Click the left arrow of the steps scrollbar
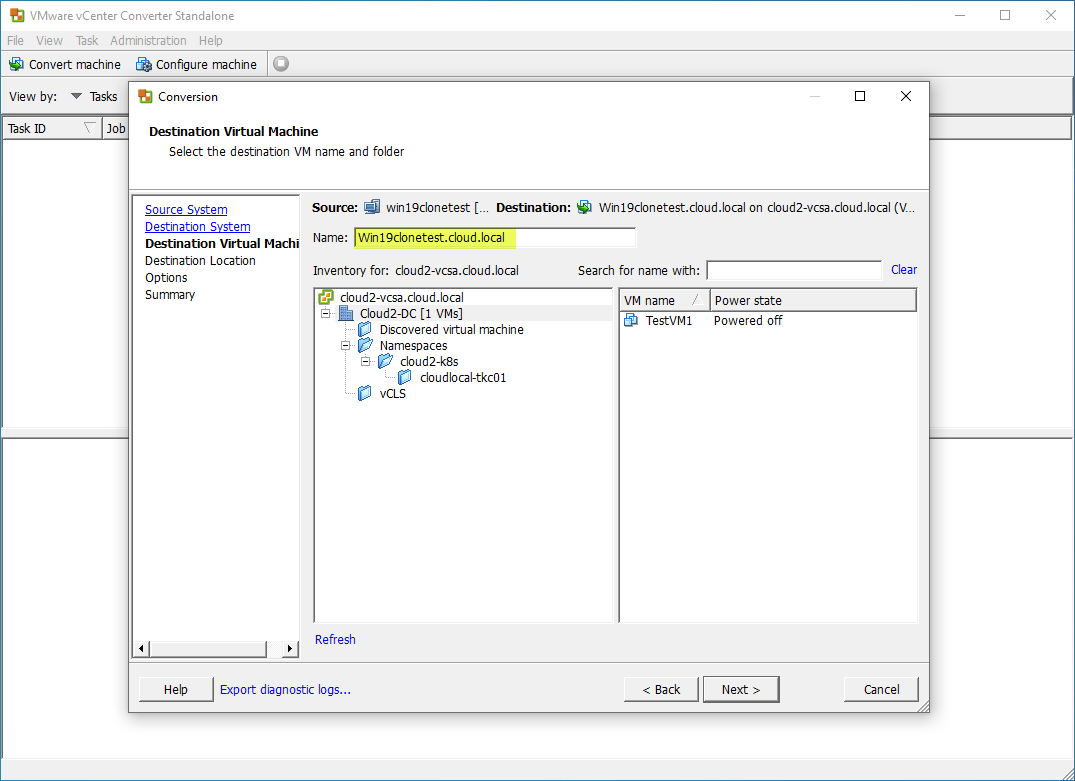The width and height of the screenshot is (1075, 781). click(141, 648)
